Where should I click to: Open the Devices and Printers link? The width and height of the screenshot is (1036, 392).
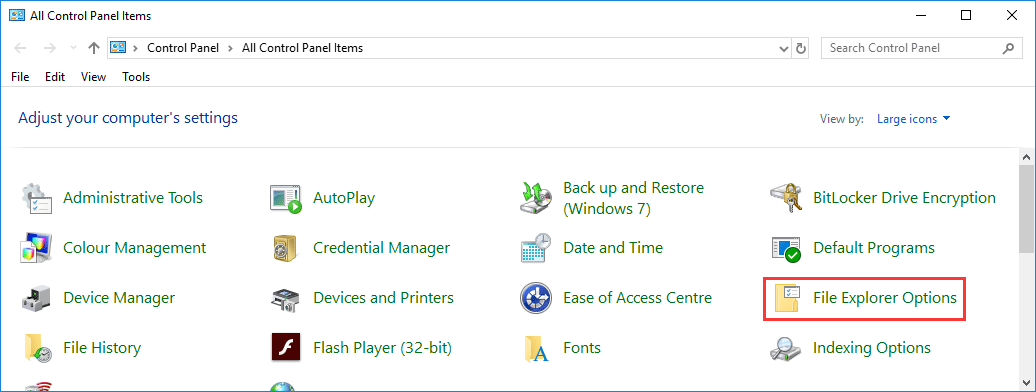coord(383,298)
